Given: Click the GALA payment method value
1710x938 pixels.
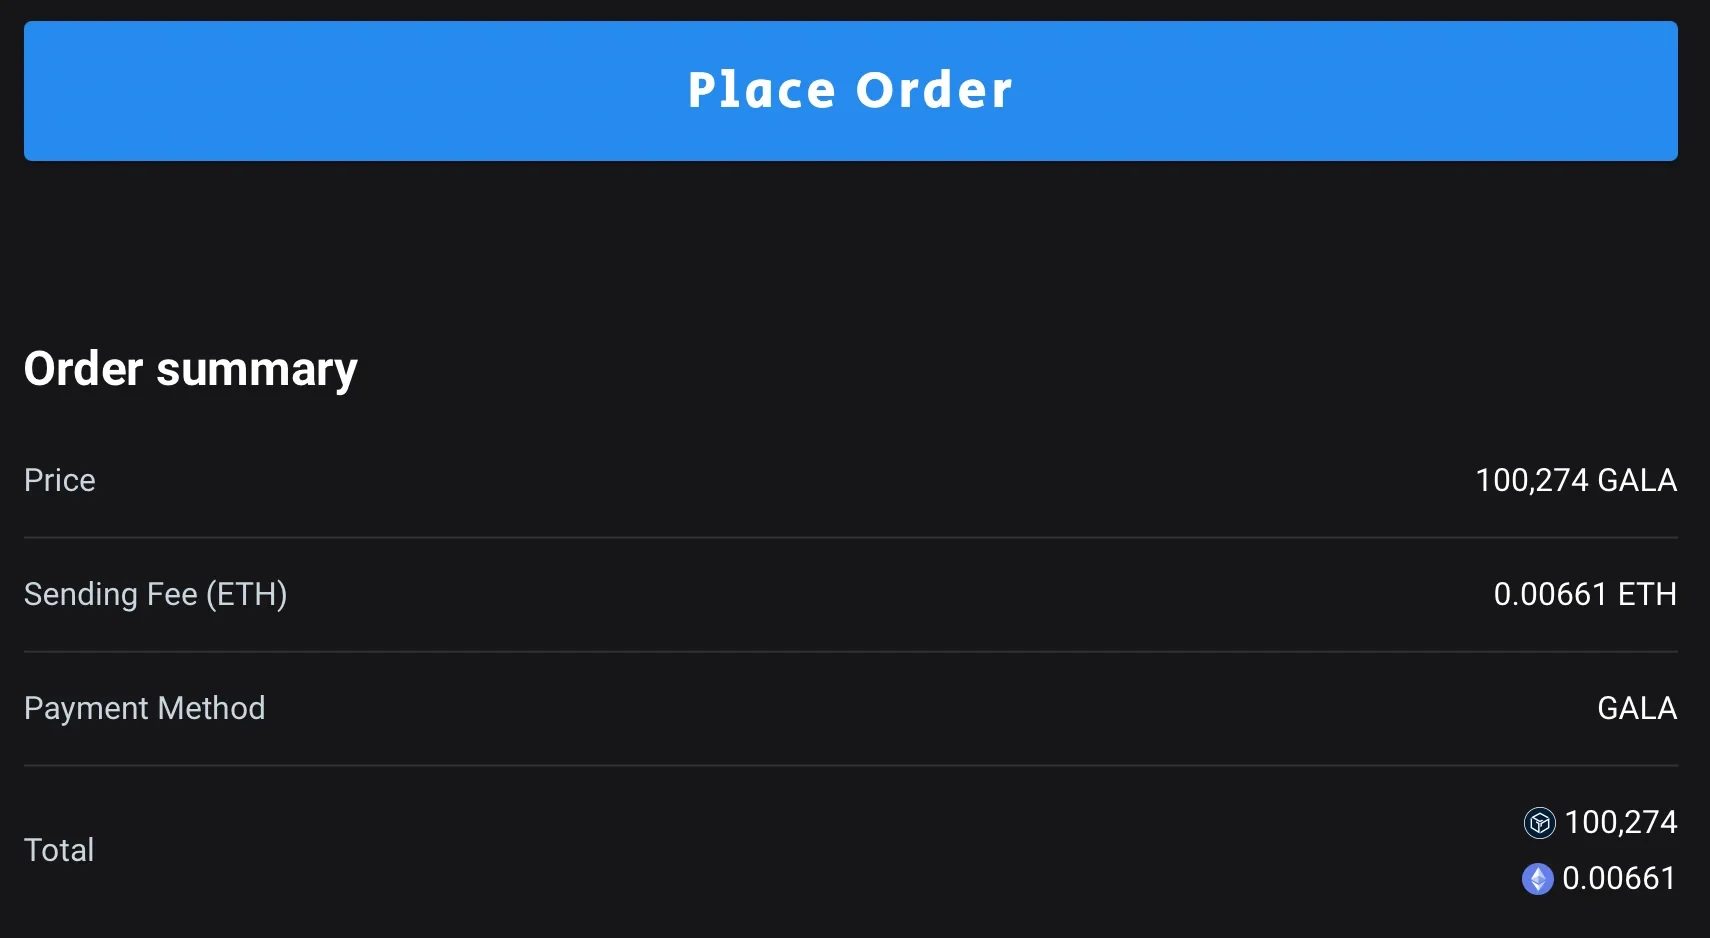Looking at the screenshot, I should coord(1637,708).
